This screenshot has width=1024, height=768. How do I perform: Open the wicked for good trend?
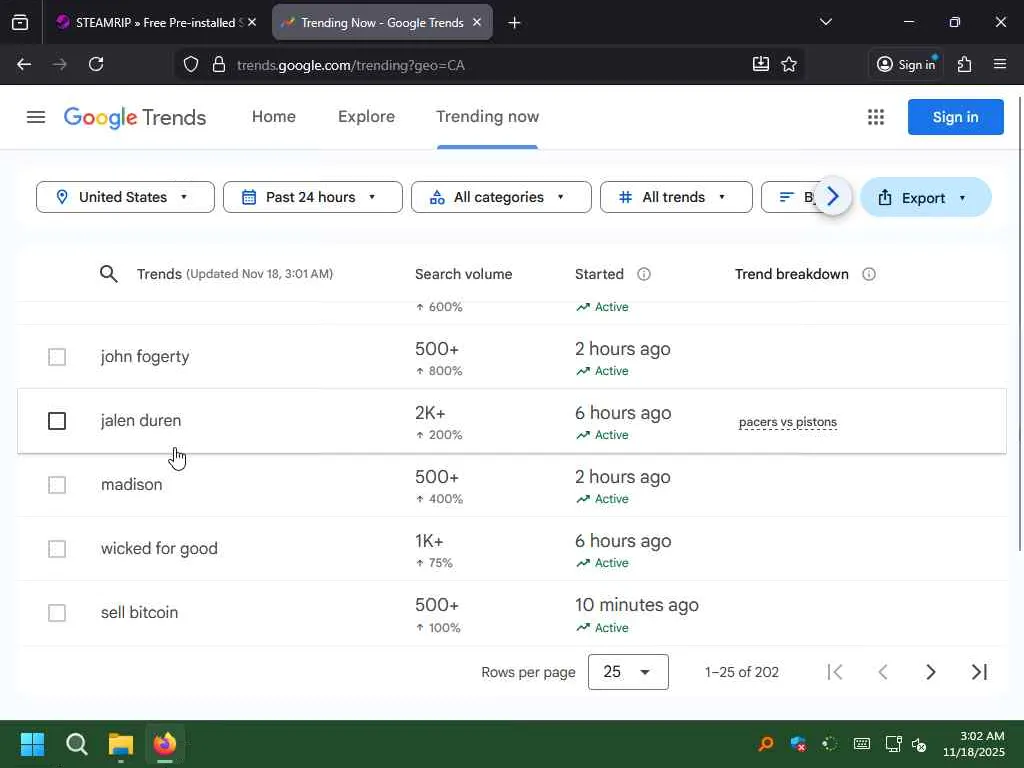159,549
